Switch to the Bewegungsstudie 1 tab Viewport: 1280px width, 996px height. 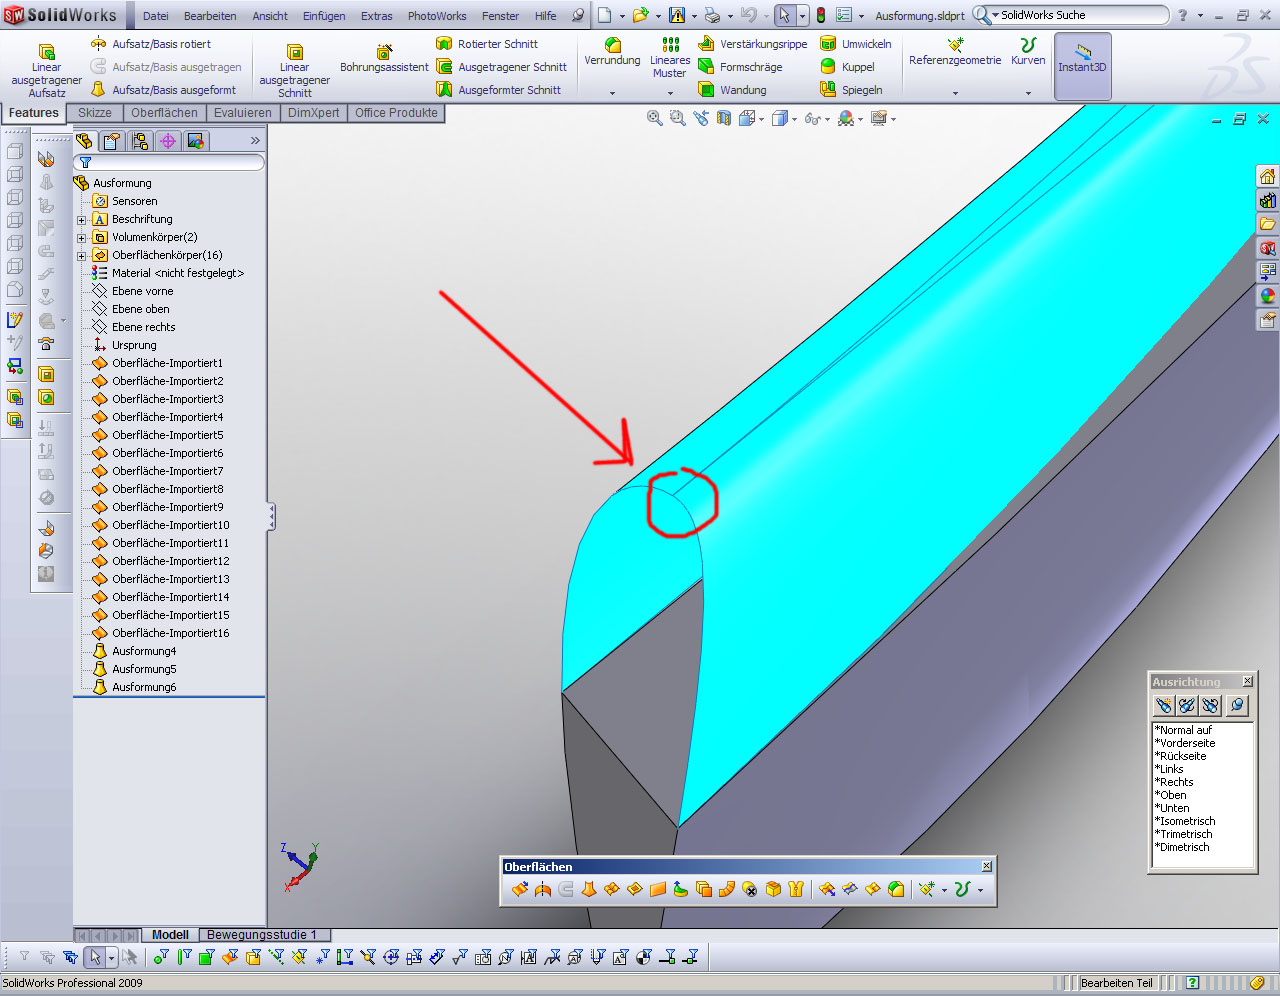(261, 935)
